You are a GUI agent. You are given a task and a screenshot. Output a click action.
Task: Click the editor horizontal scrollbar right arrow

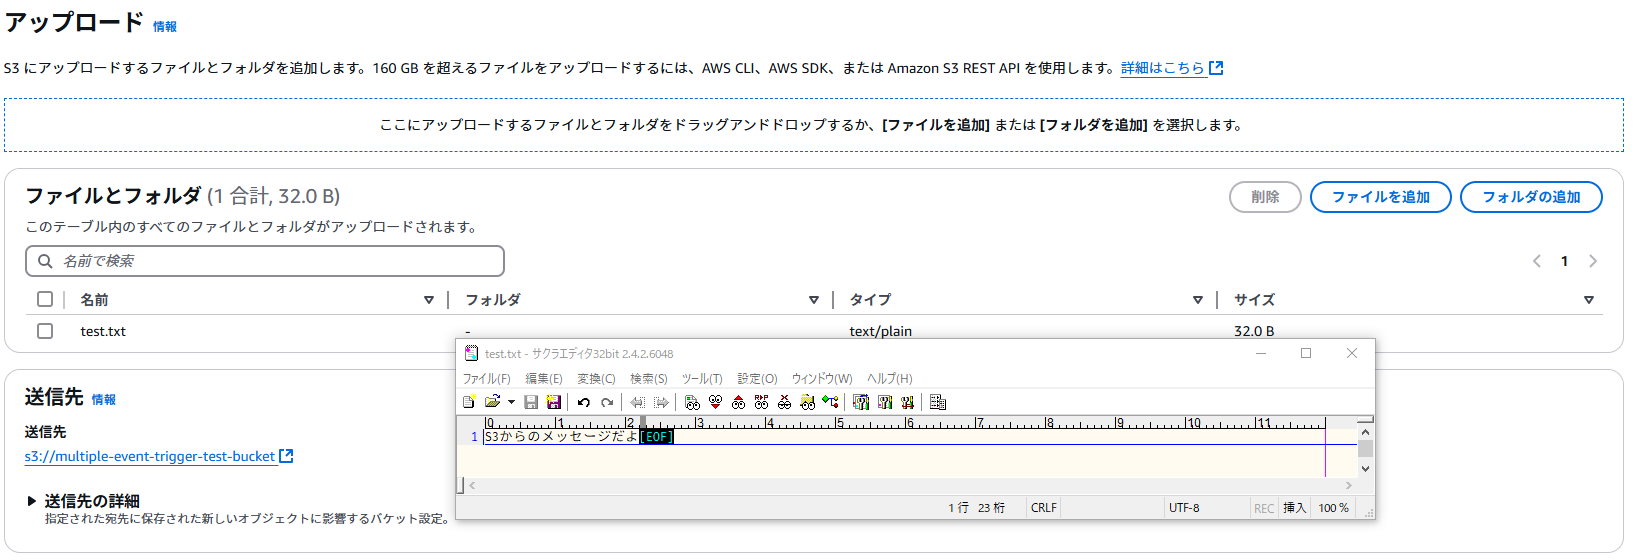[x=1349, y=485]
